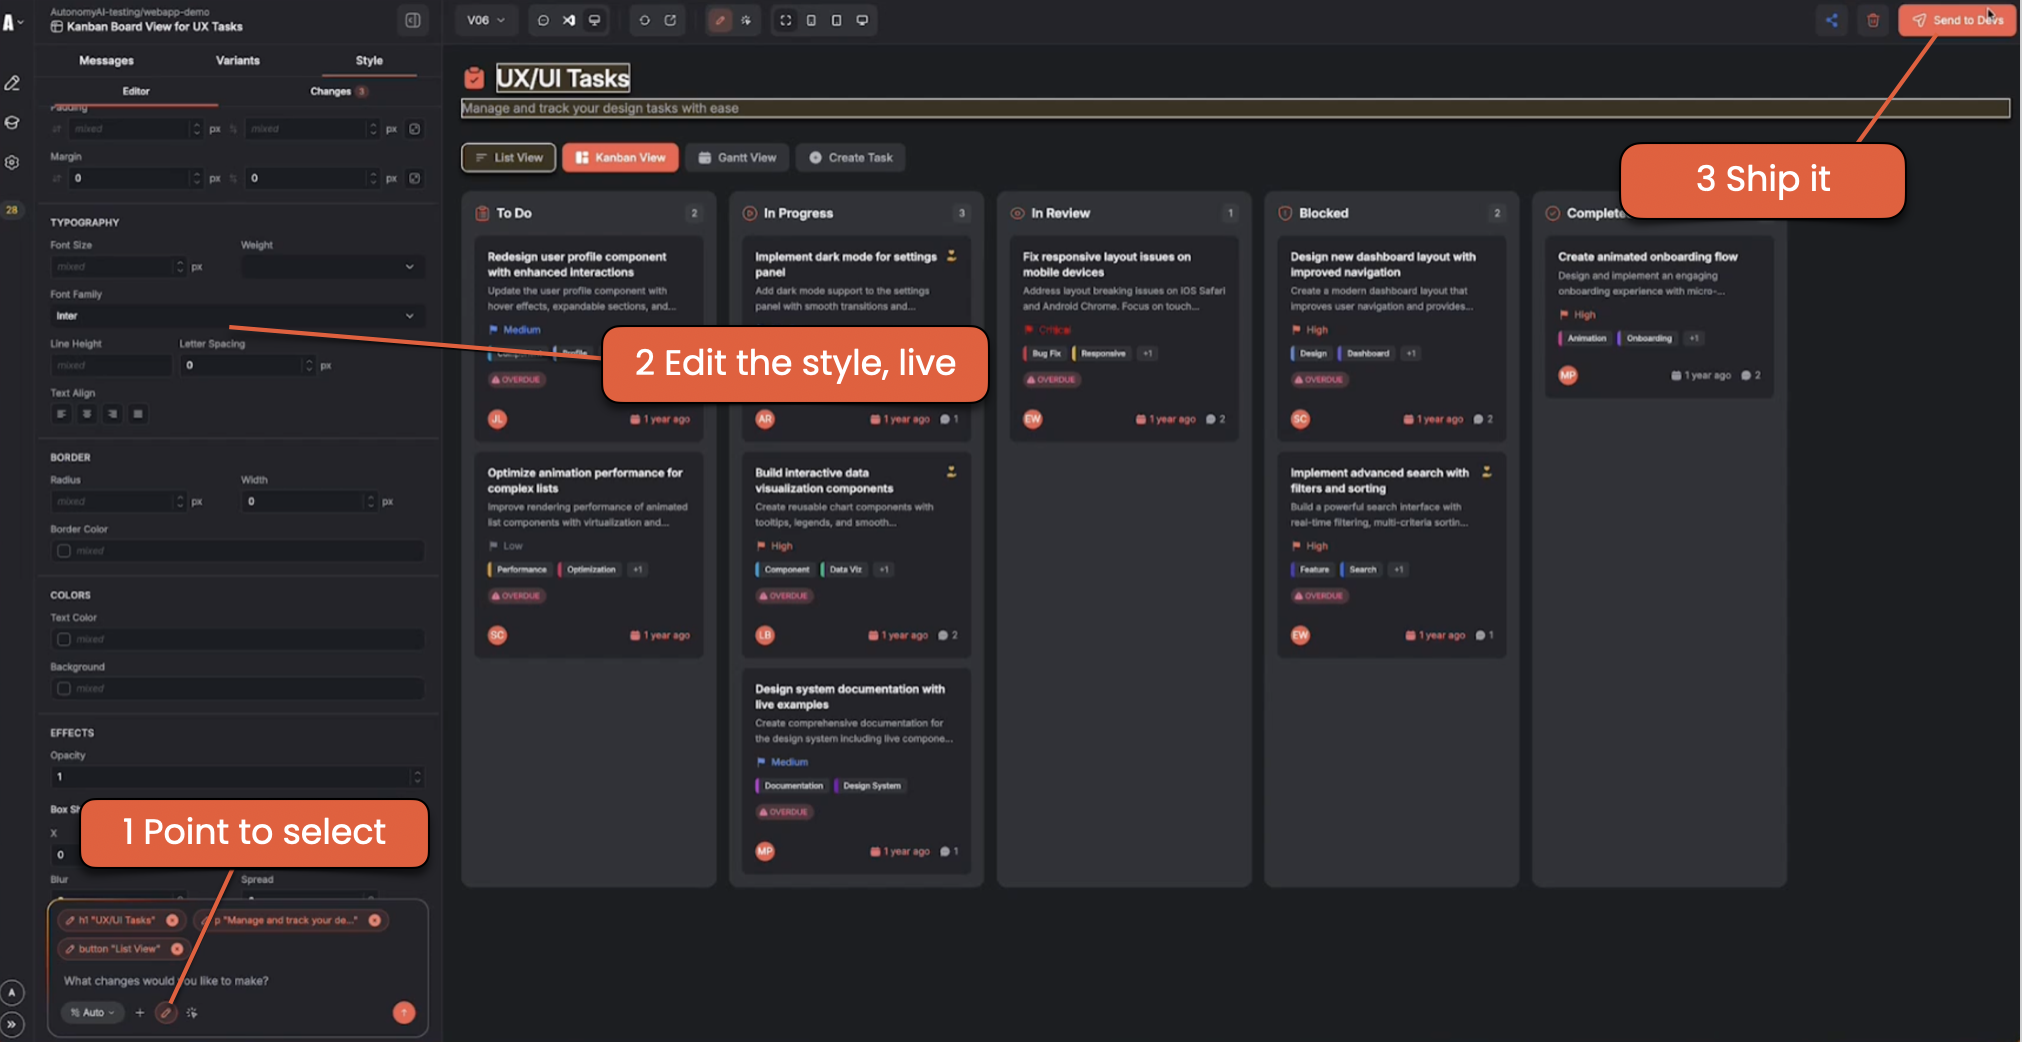
Task: Click the pencil select icon in chat input bar
Action: point(166,1013)
